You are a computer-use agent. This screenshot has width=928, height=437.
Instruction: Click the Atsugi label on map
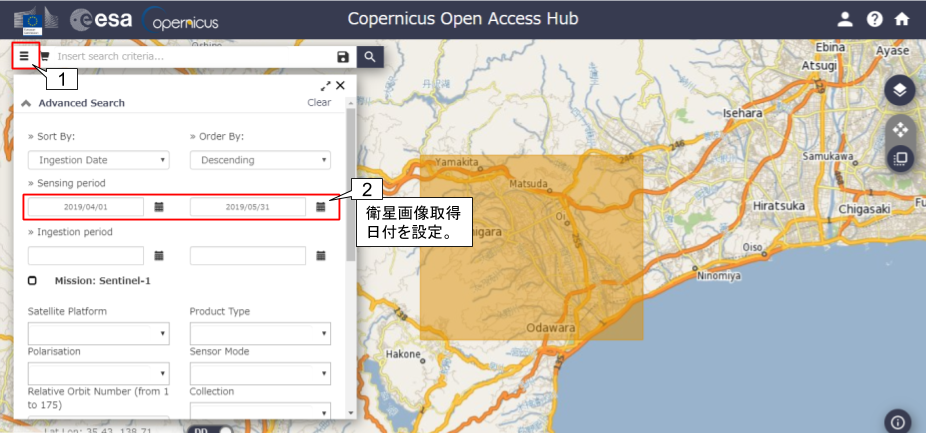(819, 66)
